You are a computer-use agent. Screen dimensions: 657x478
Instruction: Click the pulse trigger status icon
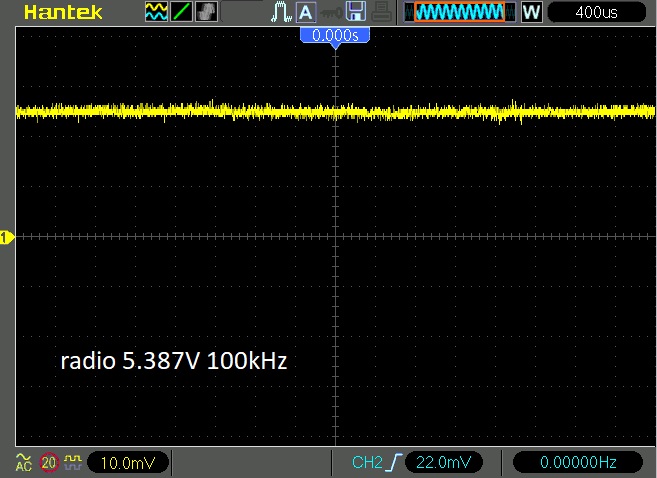281,12
